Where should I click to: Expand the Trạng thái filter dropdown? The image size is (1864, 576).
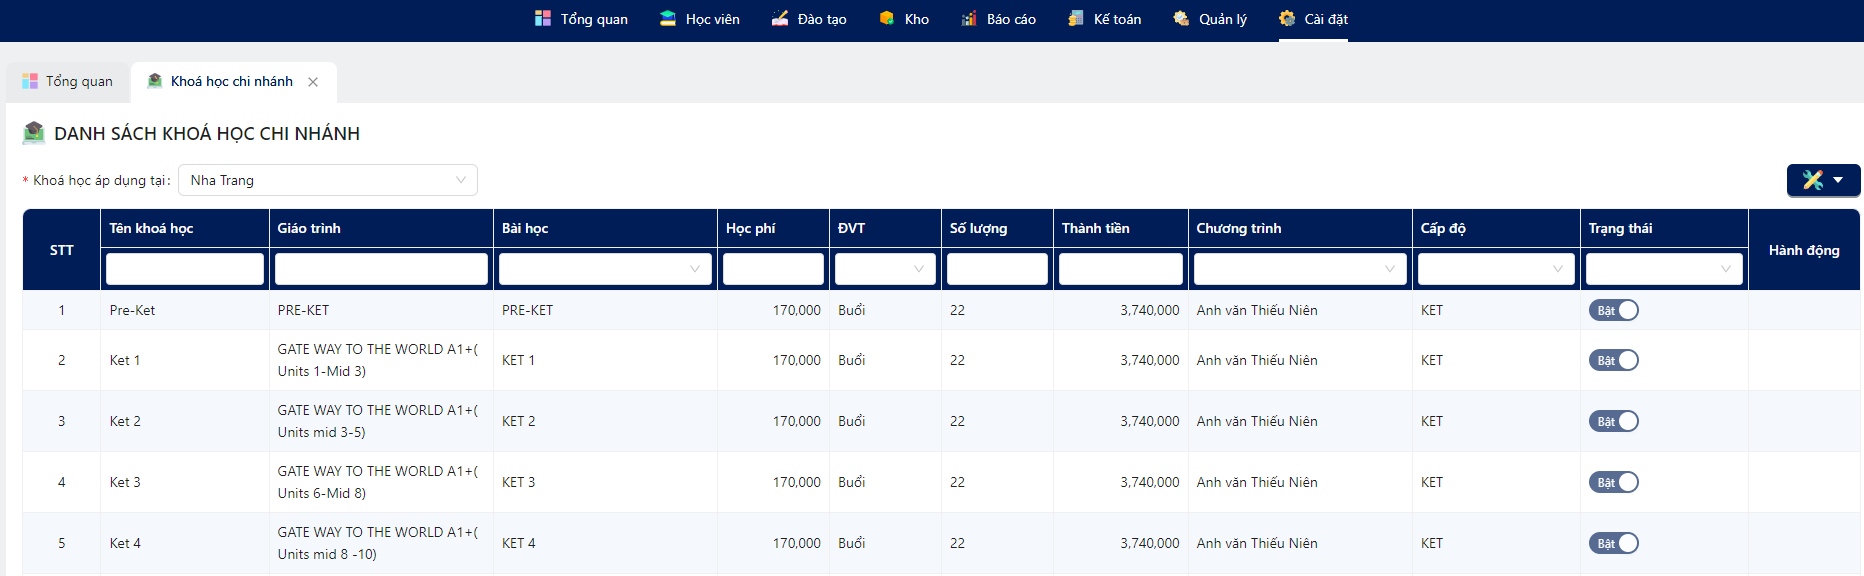[x=1664, y=268]
